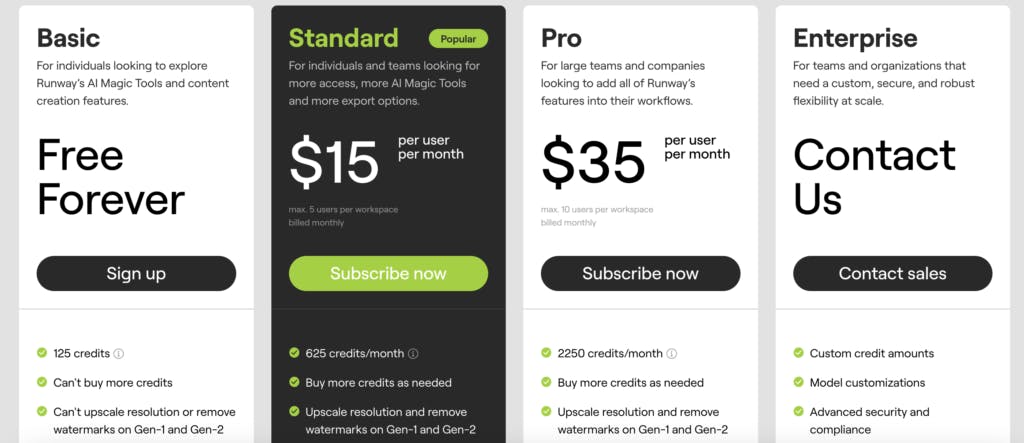
Task: Click checkmark beside Can't buy more credits
Action: 42,382
